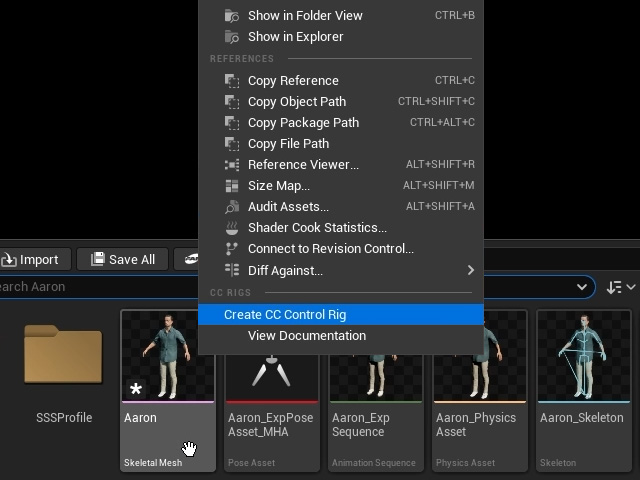The image size is (640, 480).
Task: Expand the Diff Against submenu arrow
Action: [471, 270]
